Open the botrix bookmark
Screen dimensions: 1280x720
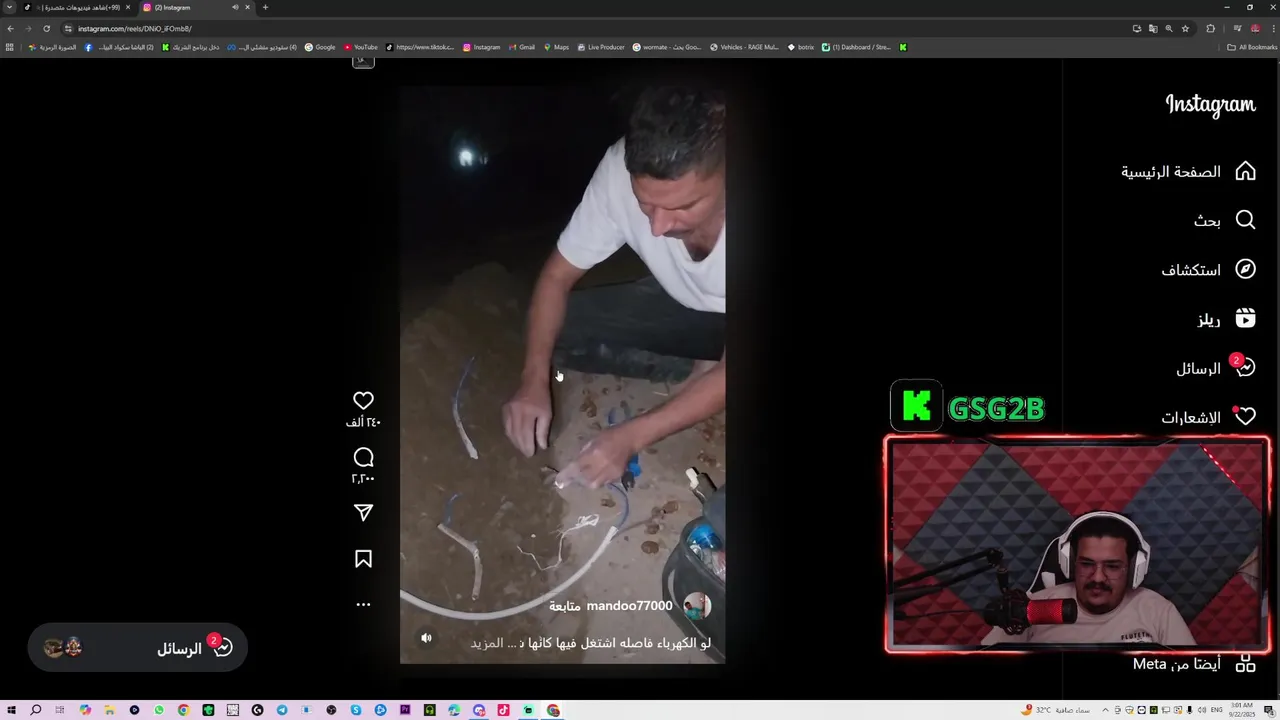(801, 47)
